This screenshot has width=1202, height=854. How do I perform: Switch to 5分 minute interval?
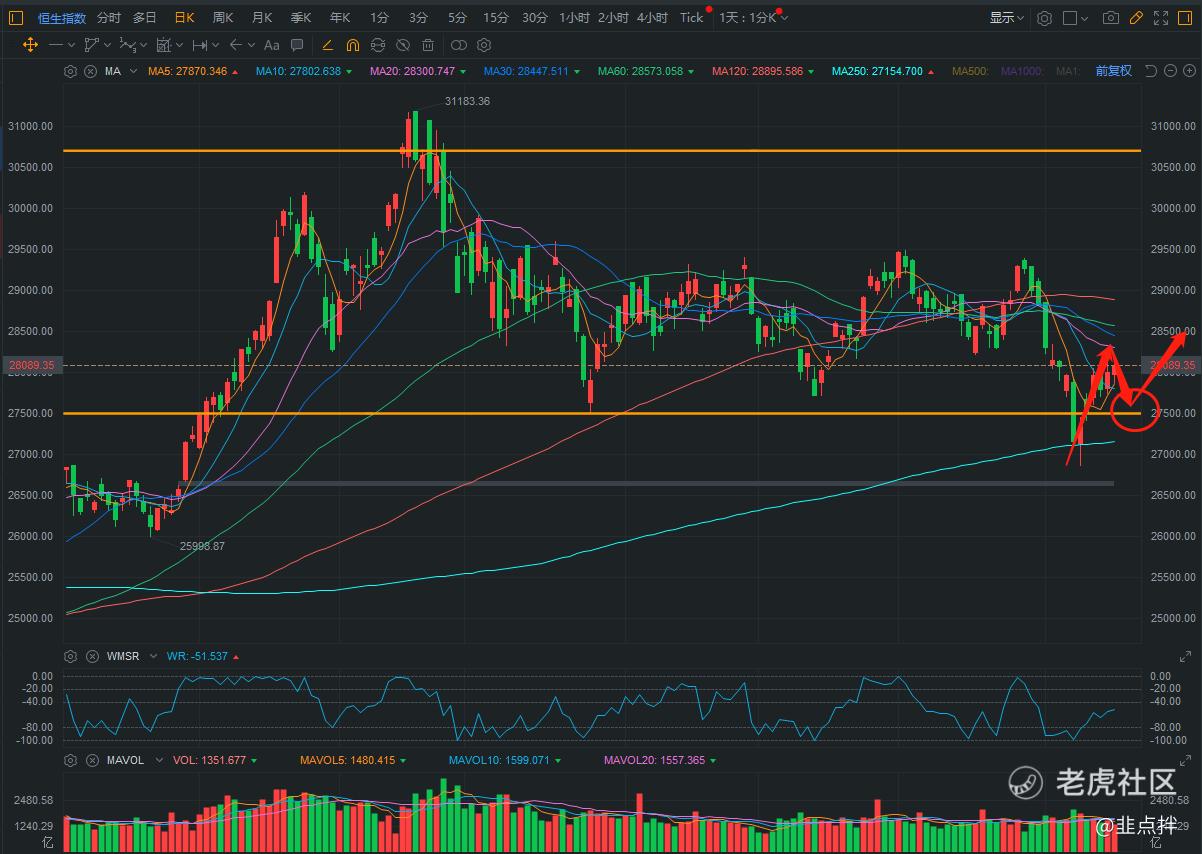(457, 18)
